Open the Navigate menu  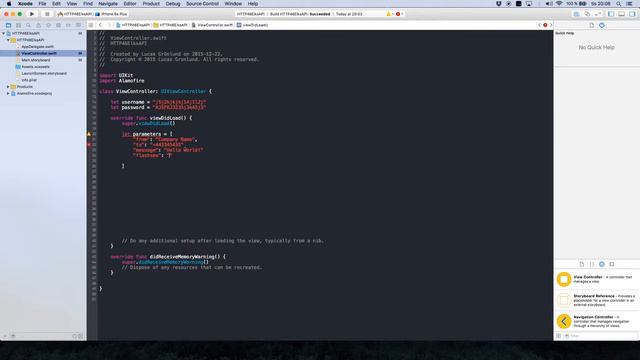pos(108,4)
